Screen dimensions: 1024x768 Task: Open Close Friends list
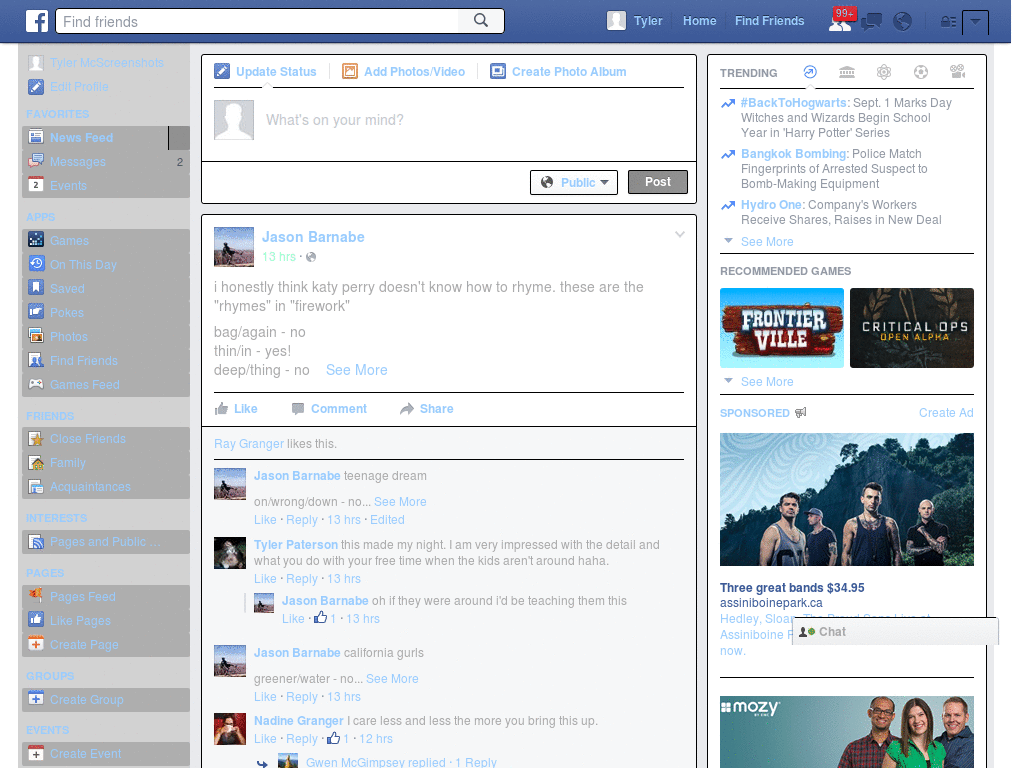(106, 439)
